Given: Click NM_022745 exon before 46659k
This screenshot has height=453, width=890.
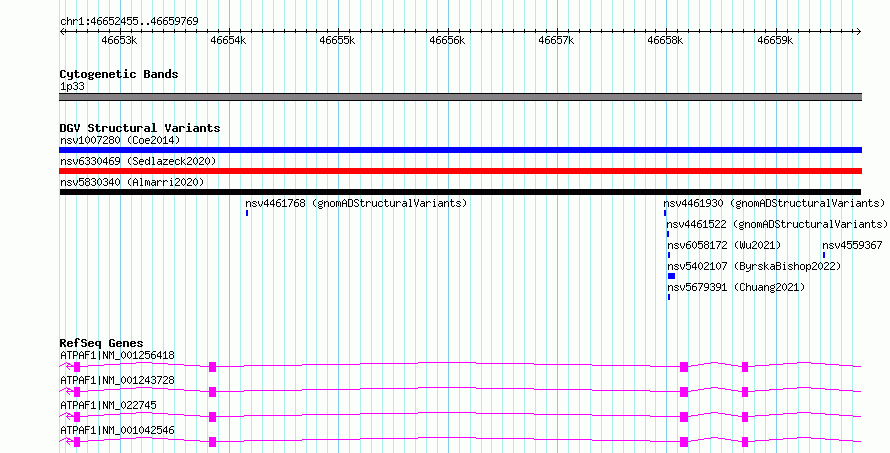Looking at the screenshot, I should 745,417.
